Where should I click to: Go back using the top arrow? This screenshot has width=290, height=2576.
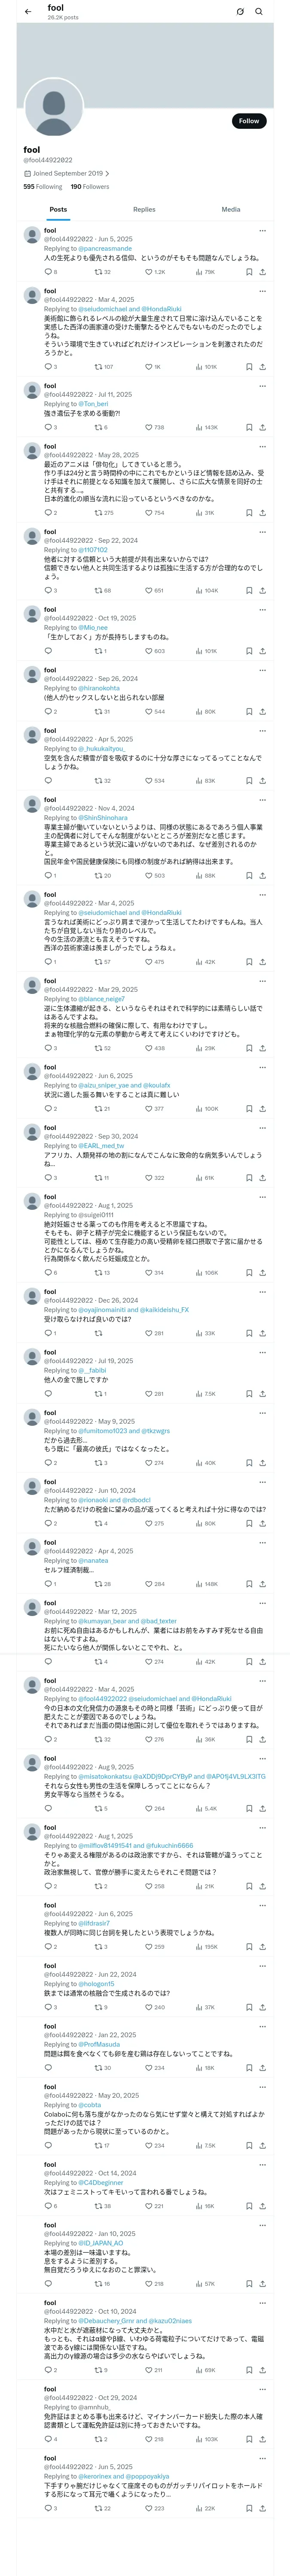click(x=28, y=12)
